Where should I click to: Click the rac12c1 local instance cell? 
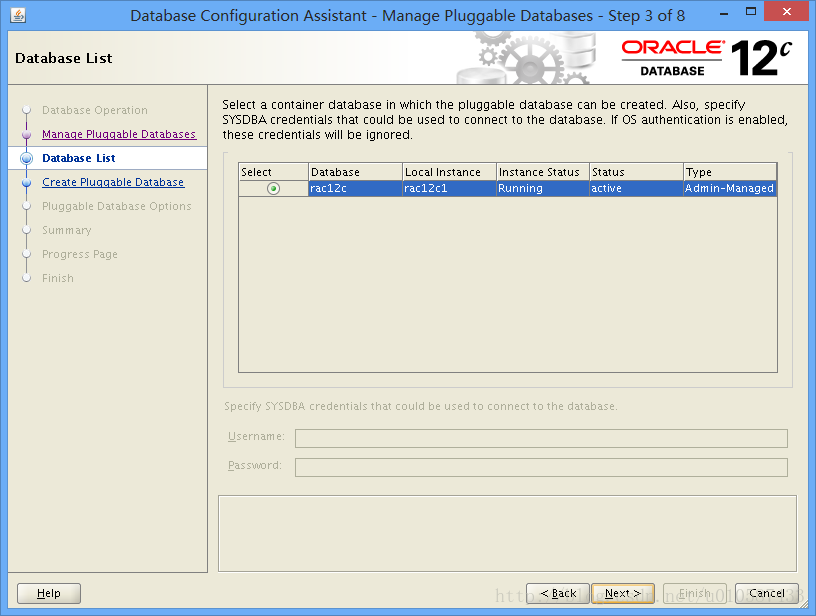click(450, 188)
